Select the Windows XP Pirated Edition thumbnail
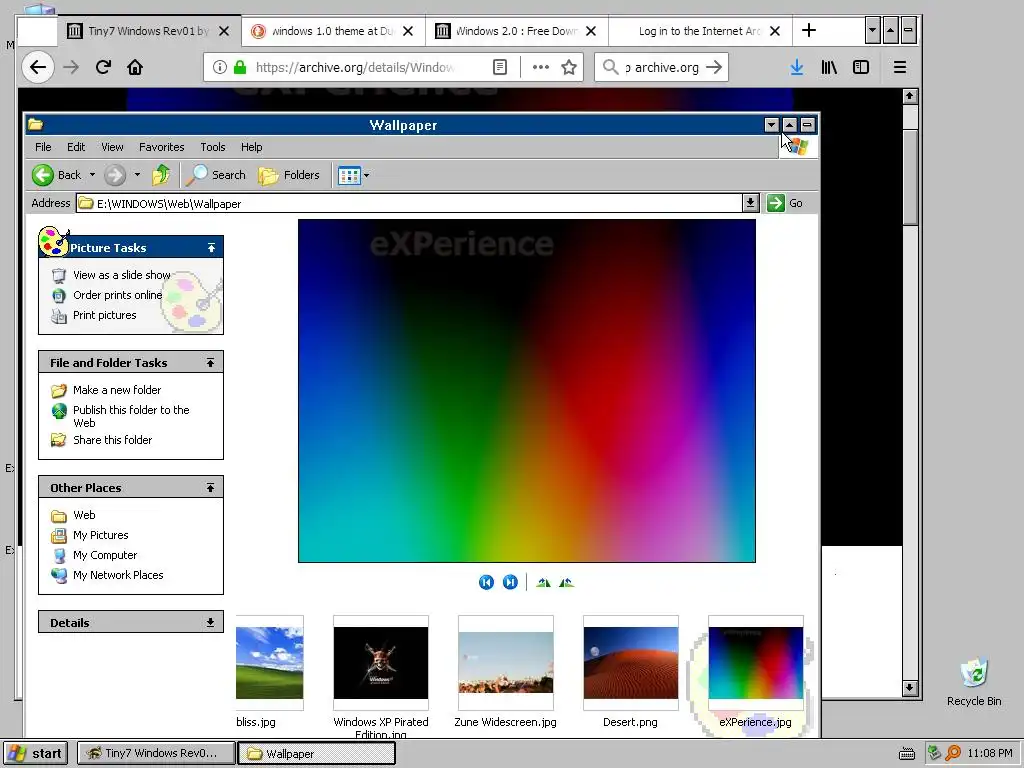Image resolution: width=1024 pixels, height=768 pixels. [381, 663]
